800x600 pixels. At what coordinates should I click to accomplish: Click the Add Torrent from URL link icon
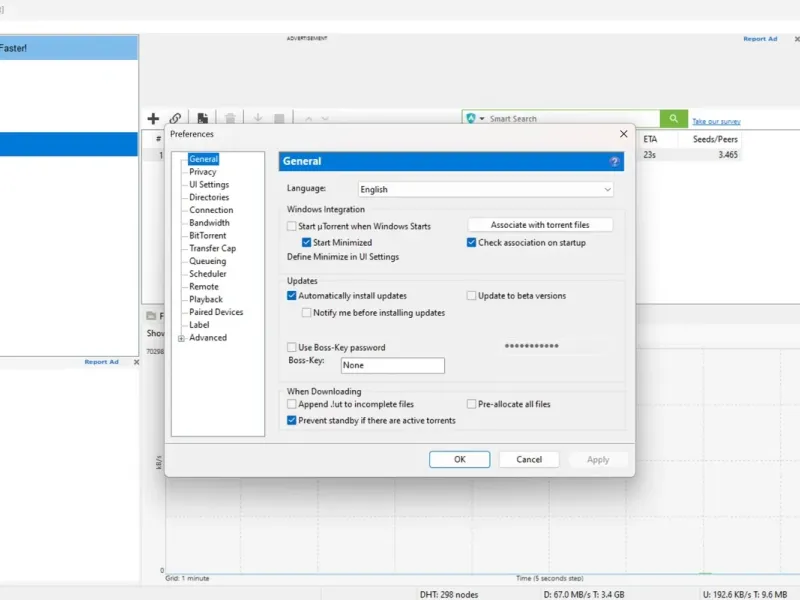(176, 118)
